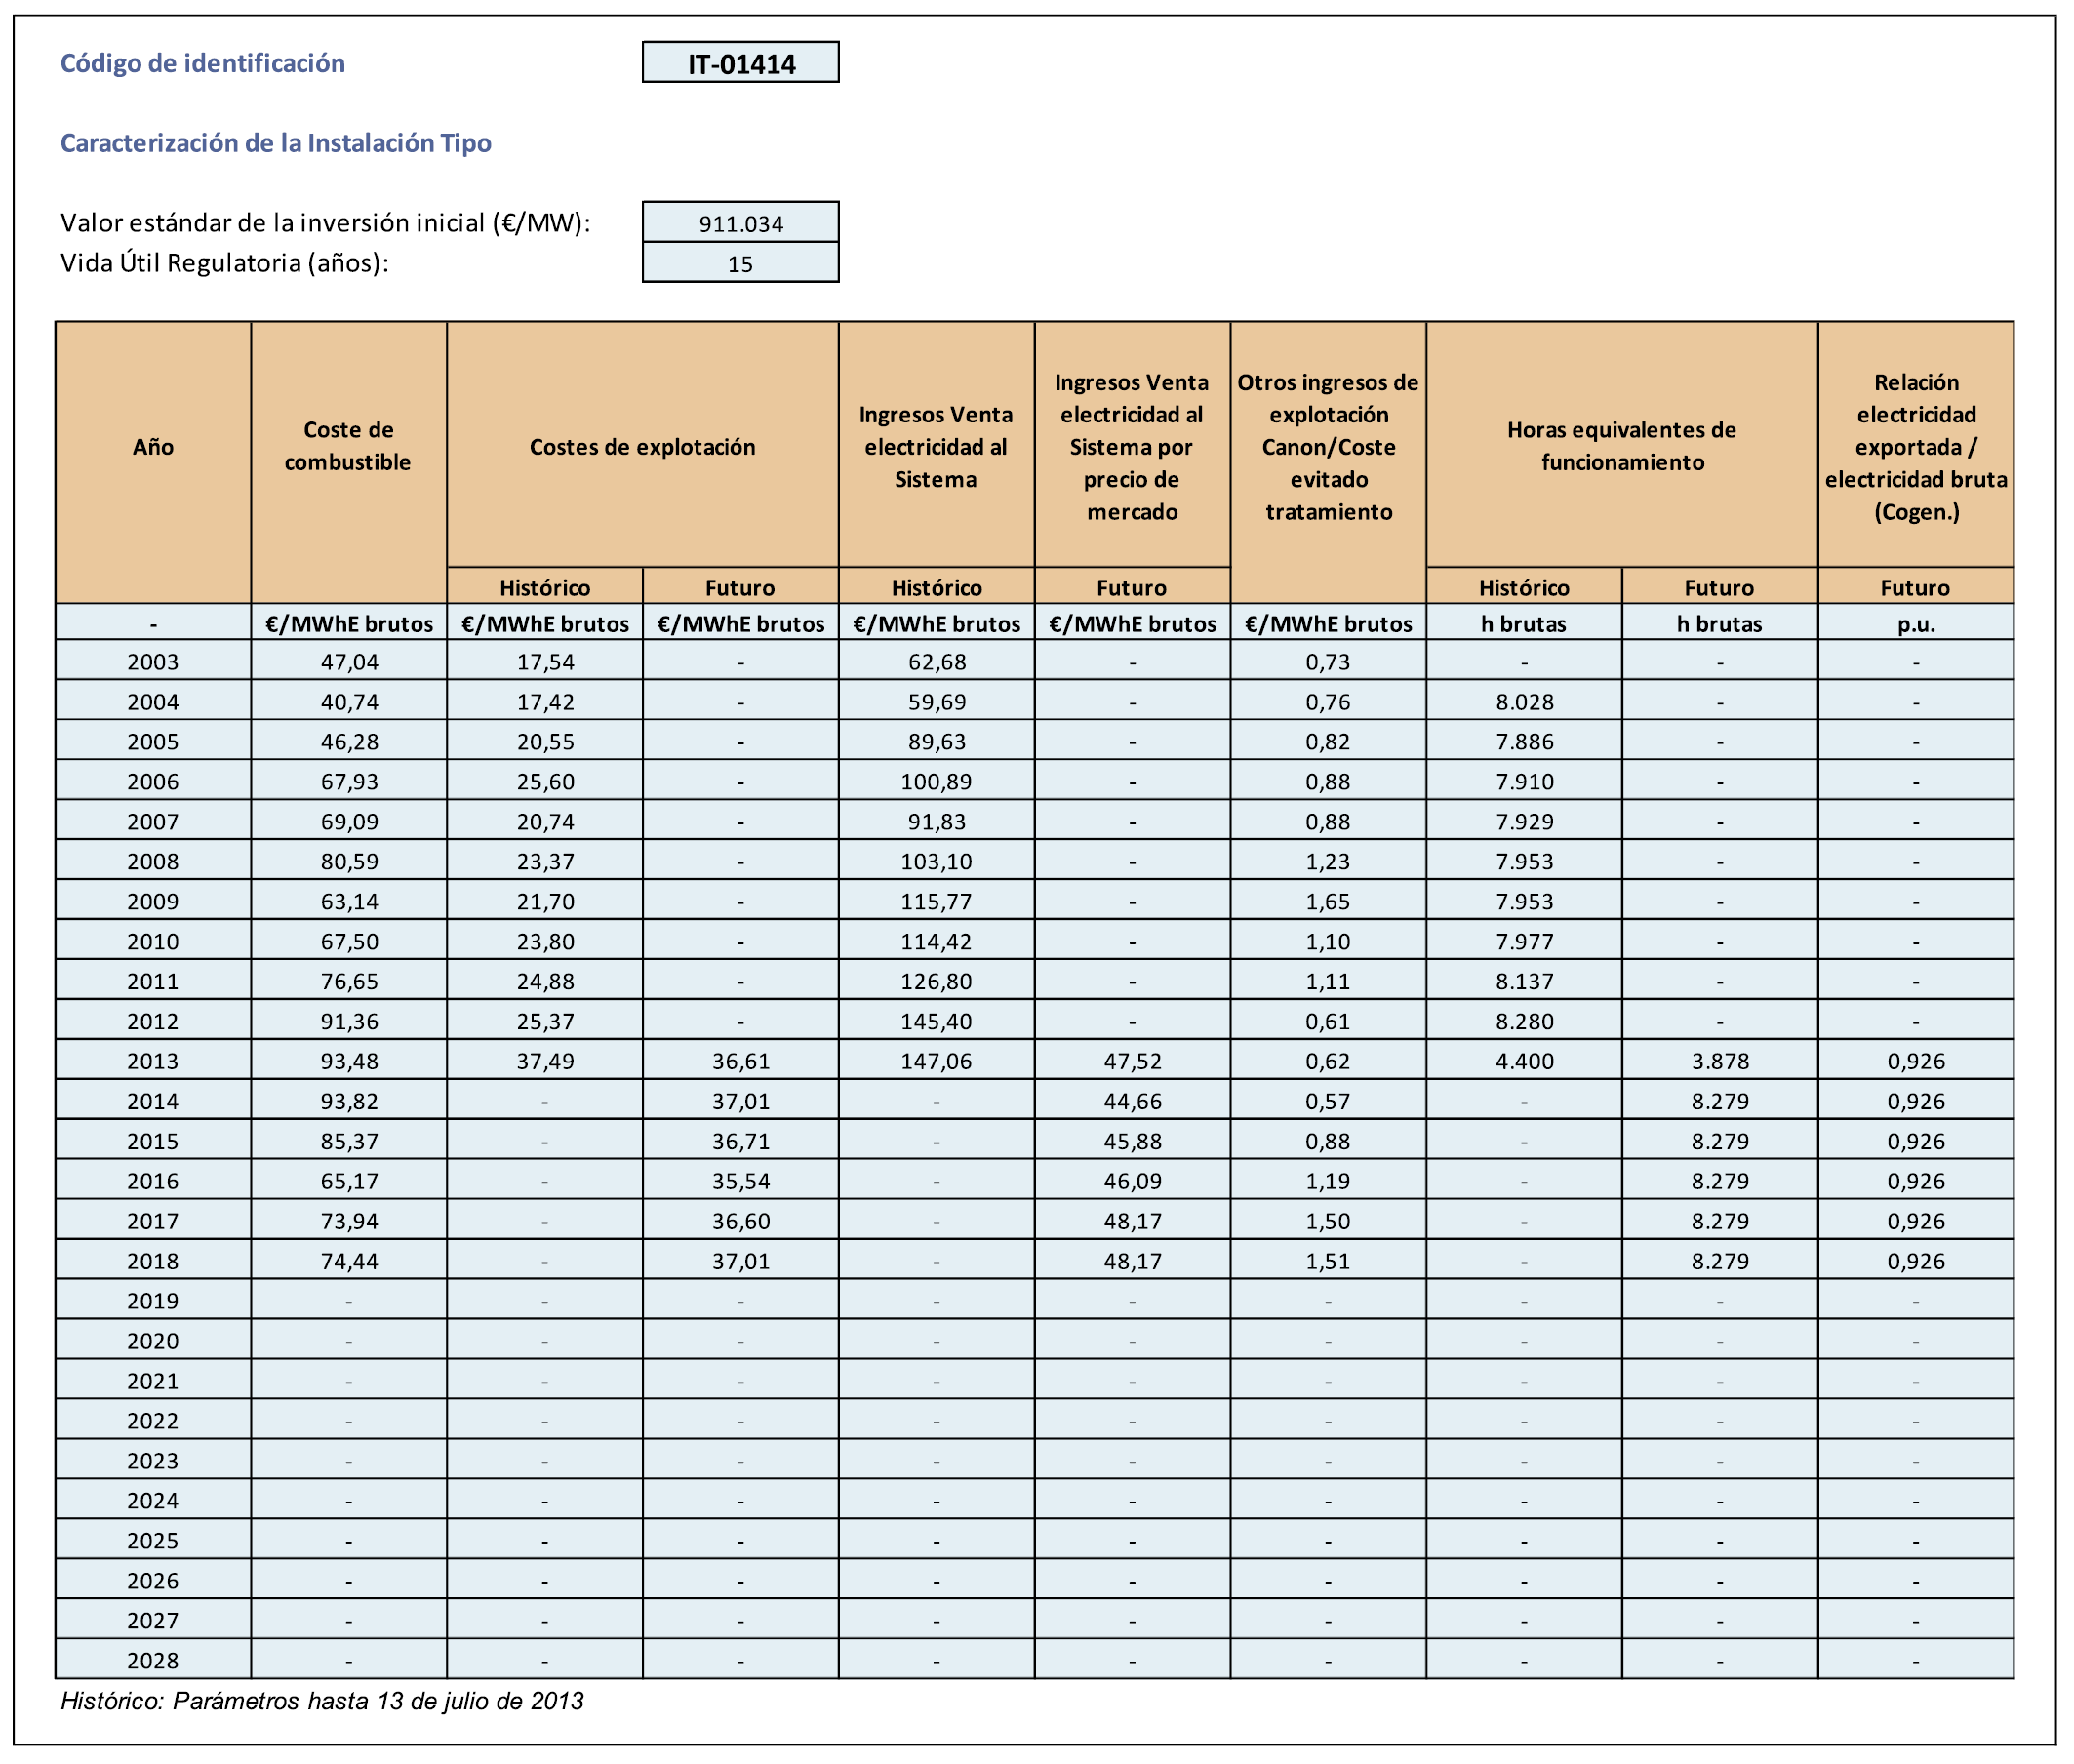Screen dimensions: 2074x1764
Task: Click the year 2023 row label
Action: click(153, 1462)
